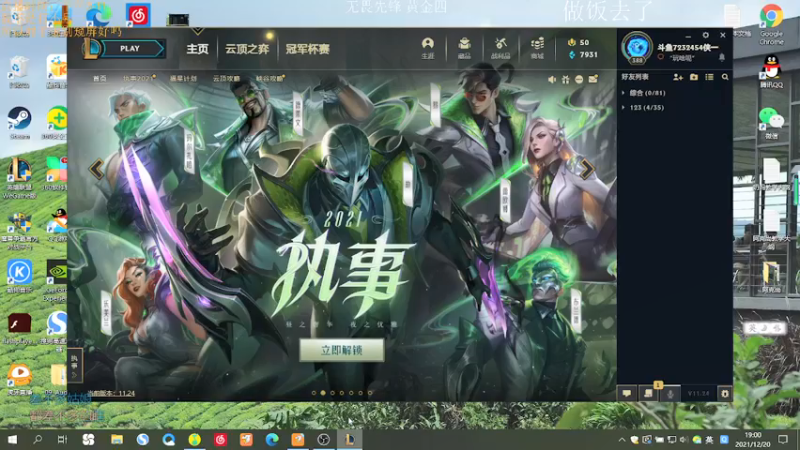
Task: Click the notification bell under summoner name
Action: click(721, 58)
